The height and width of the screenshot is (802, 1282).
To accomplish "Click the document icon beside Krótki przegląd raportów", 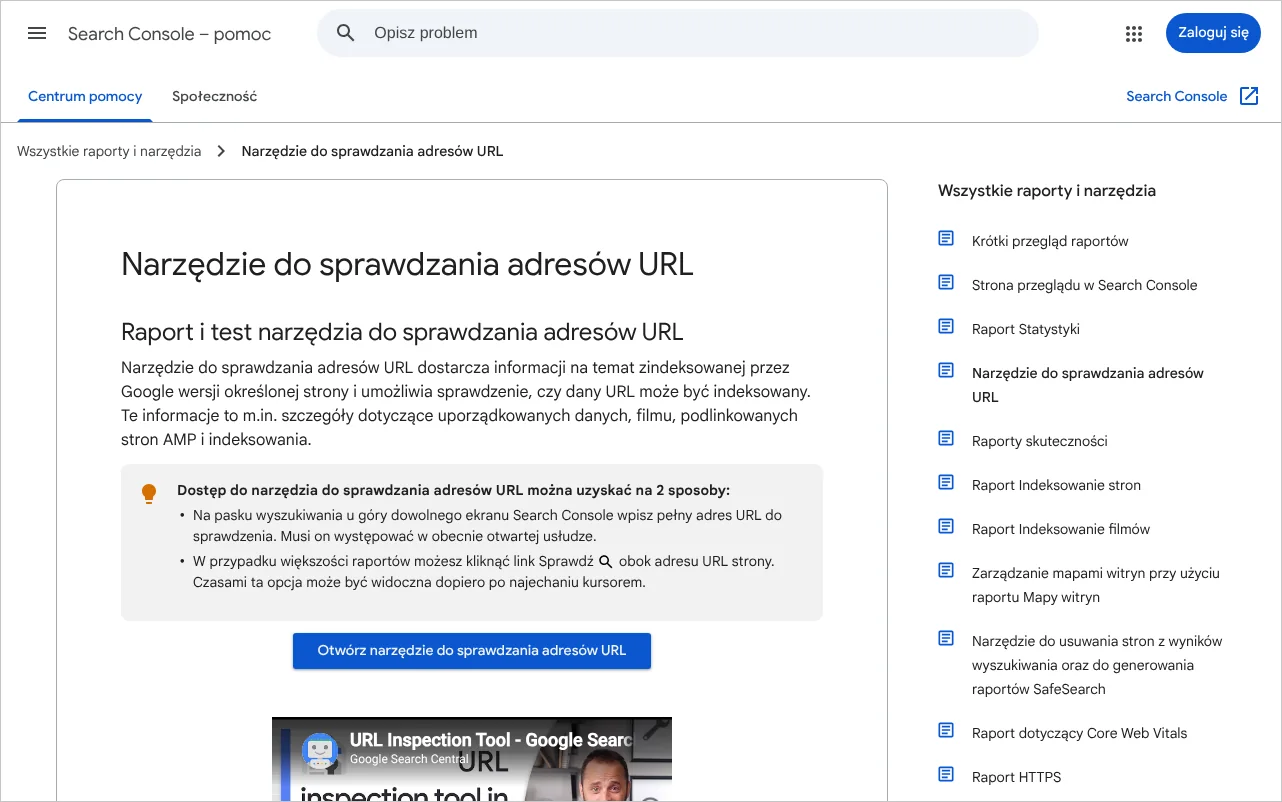I will click(946, 238).
